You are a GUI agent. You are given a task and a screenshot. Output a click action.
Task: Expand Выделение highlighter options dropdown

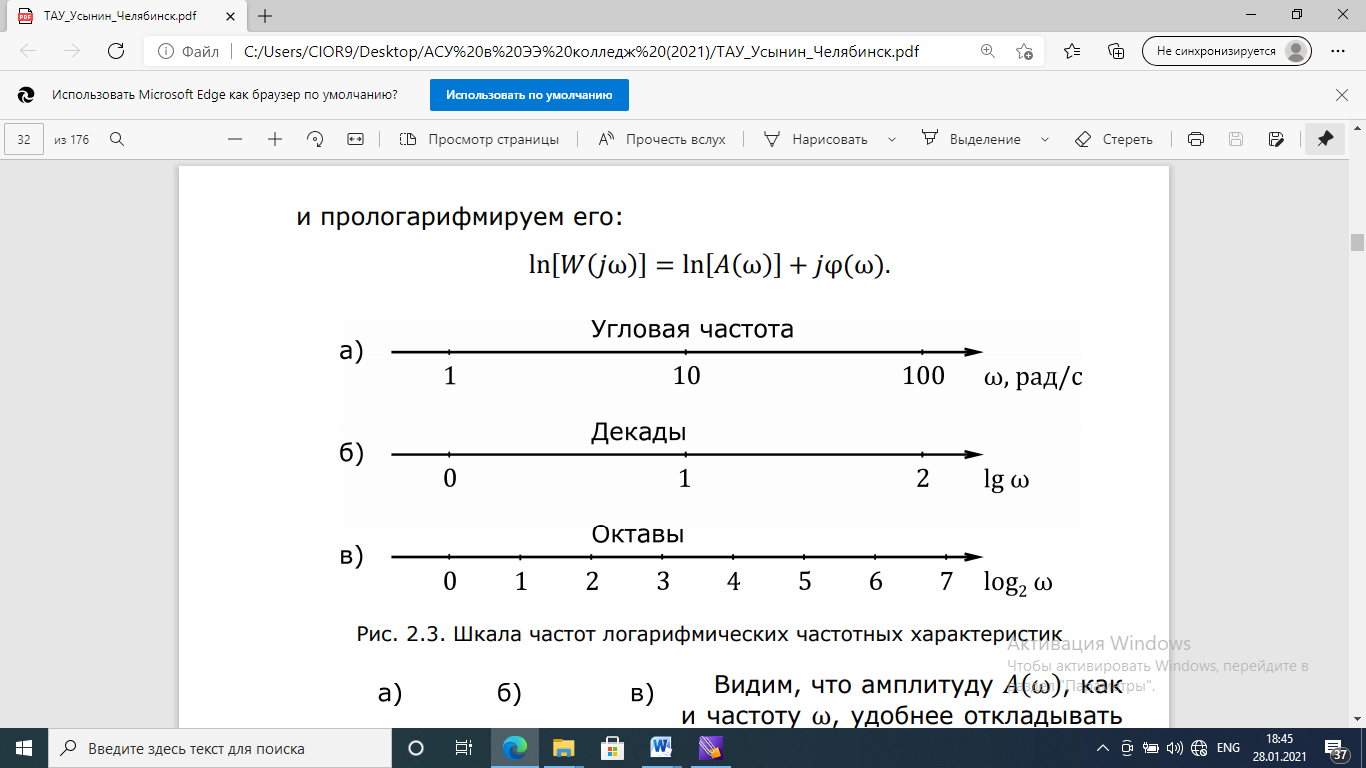pos(1045,139)
